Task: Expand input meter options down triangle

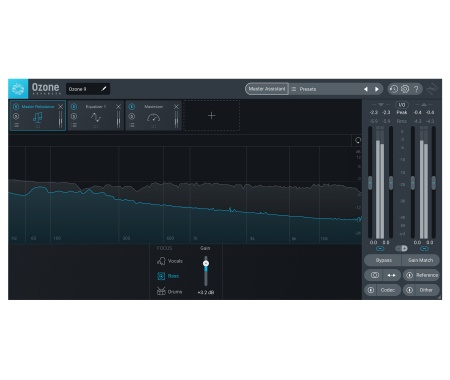Action: pos(381,105)
